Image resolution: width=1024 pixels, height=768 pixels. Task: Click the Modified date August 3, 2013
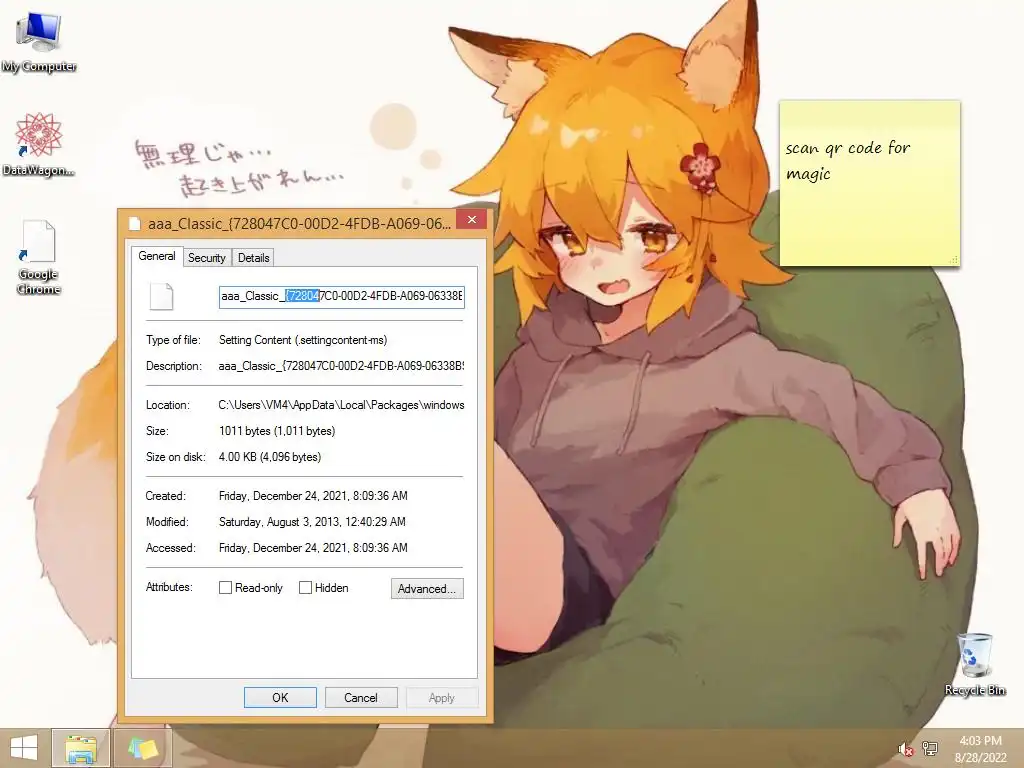[x=312, y=522]
